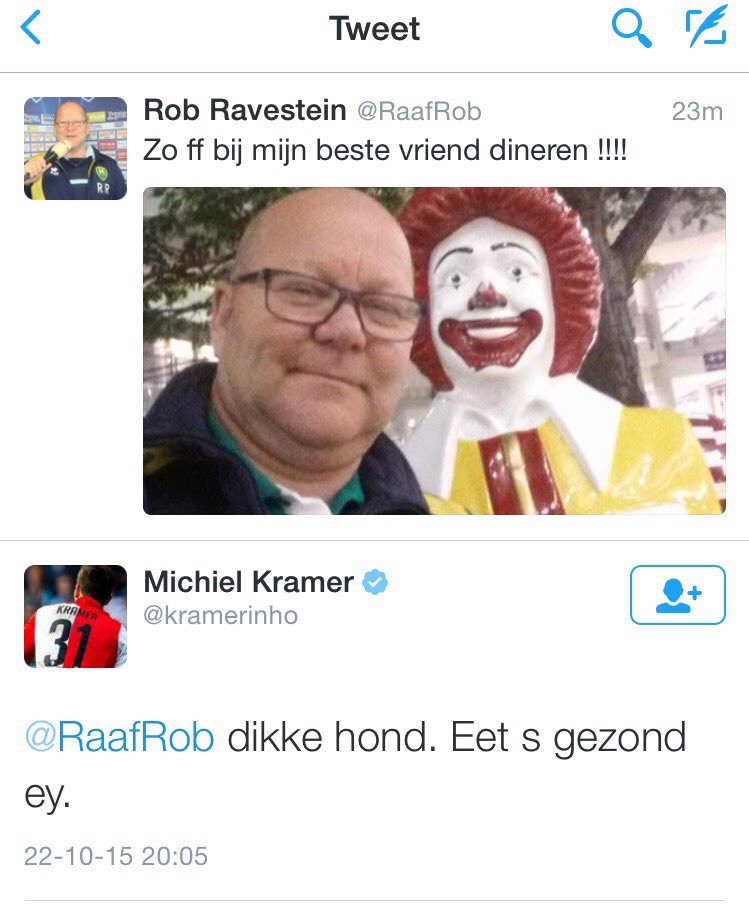Click Michiel Kramer's verified badge
Image resolution: width=749 pixels, height=904 pixels.
[375, 582]
